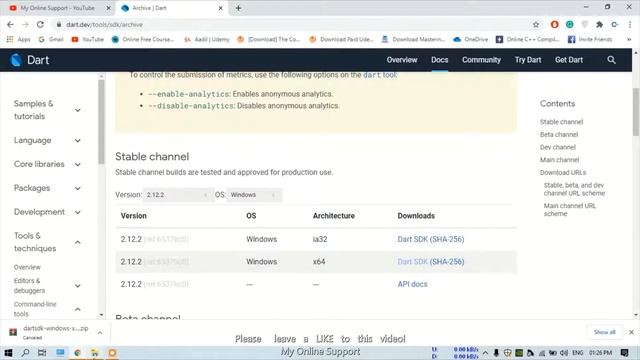Open the Apps bookmarks shortcut

tap(19, 39)
